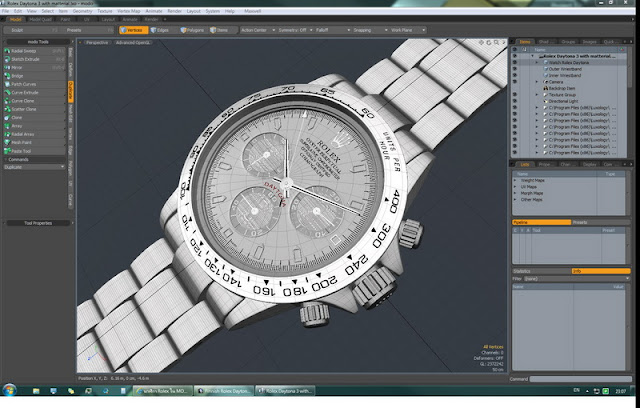Choose the Bridge tool
The image size is (640, 408).
35,76
